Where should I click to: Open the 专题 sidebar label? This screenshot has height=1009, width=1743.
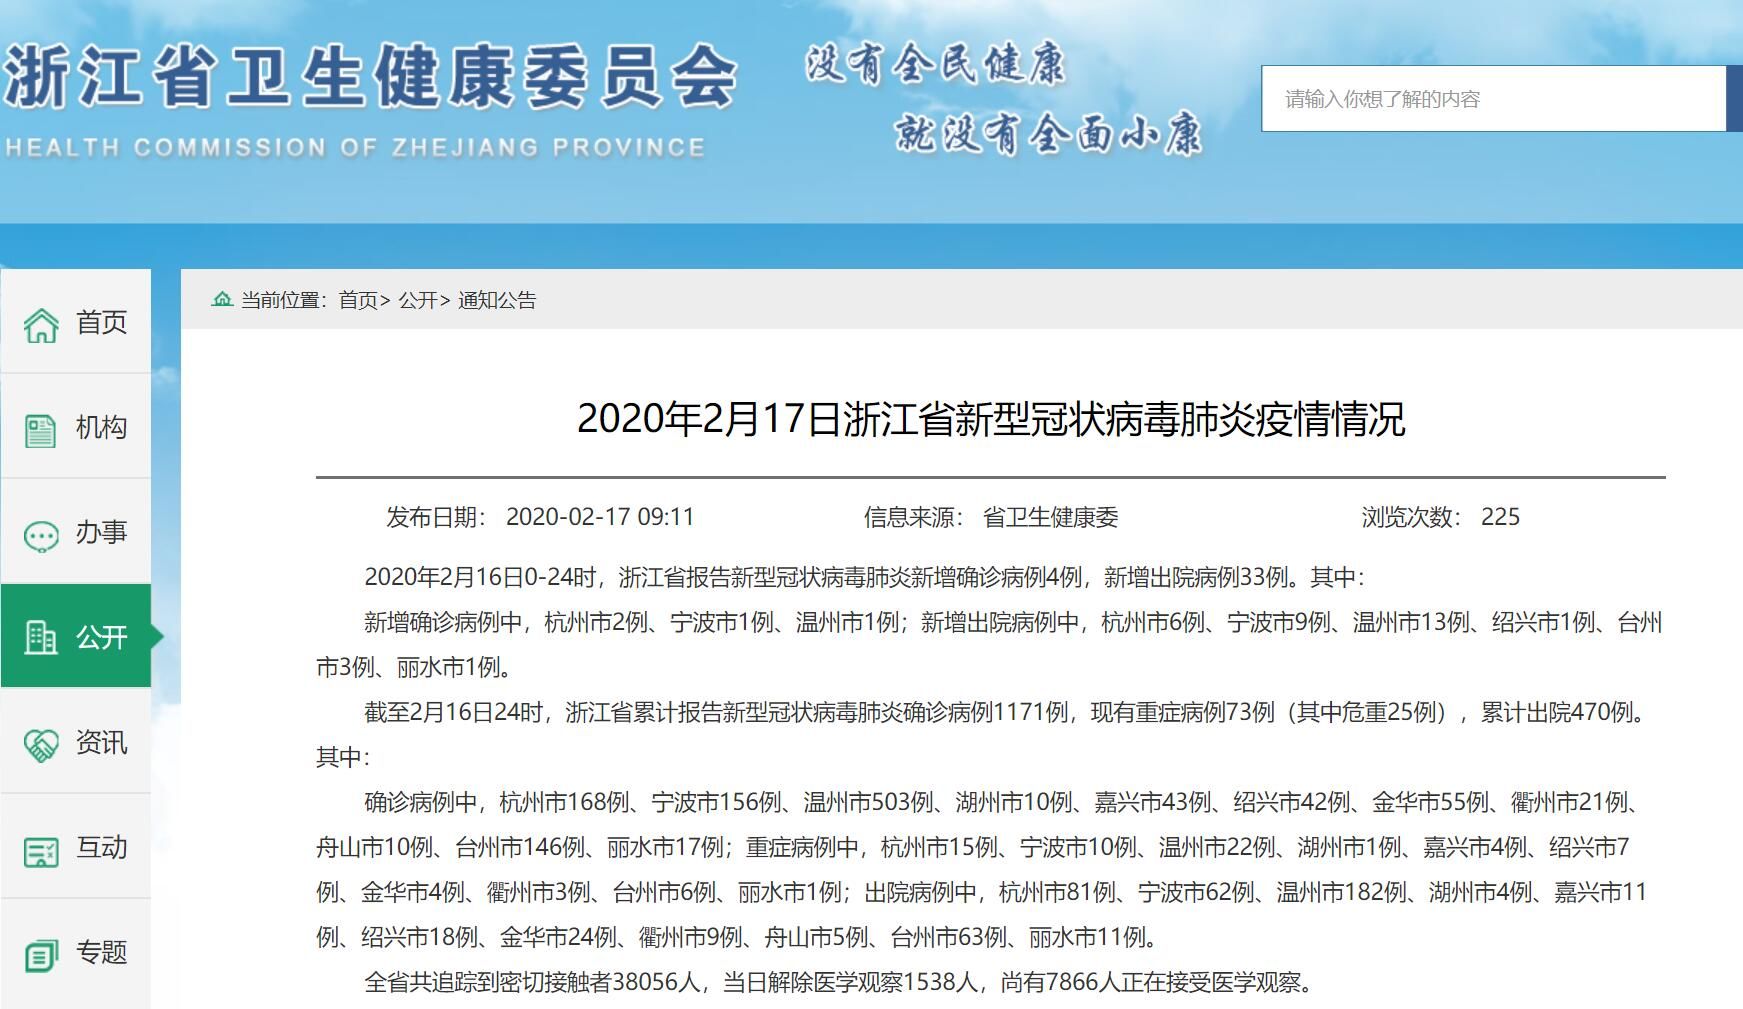[101, 953]
